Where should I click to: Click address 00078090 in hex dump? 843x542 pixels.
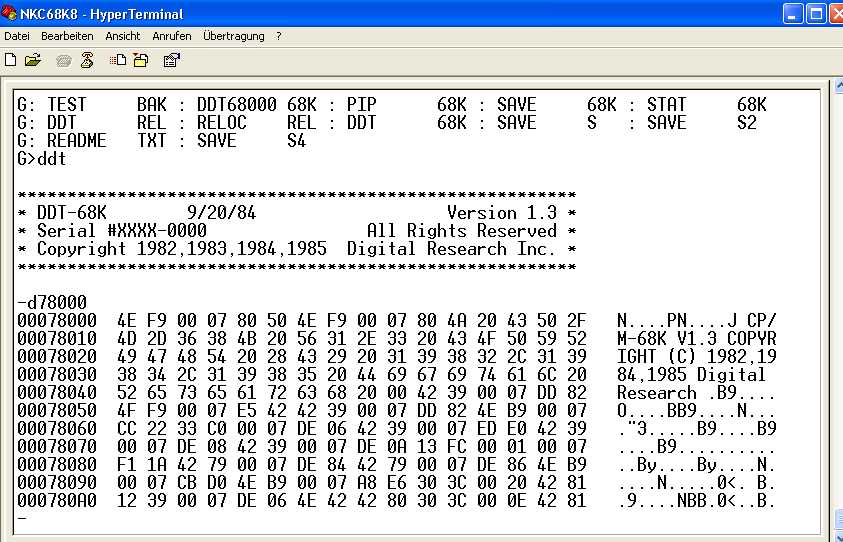(x=57, y=483)
